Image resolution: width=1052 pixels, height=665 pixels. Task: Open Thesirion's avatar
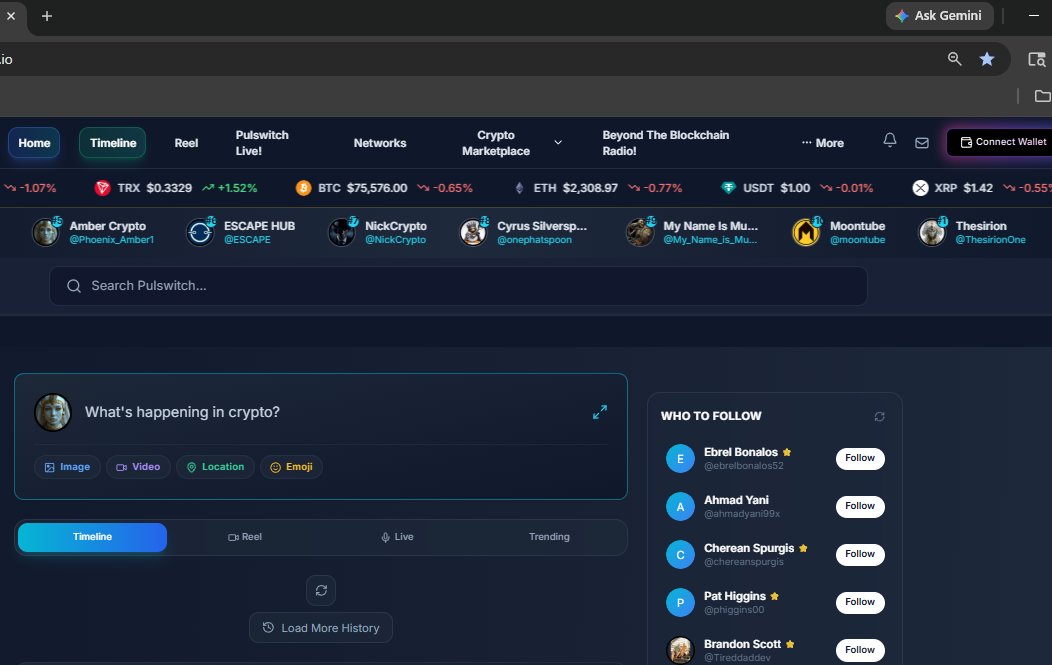point(932,232)
